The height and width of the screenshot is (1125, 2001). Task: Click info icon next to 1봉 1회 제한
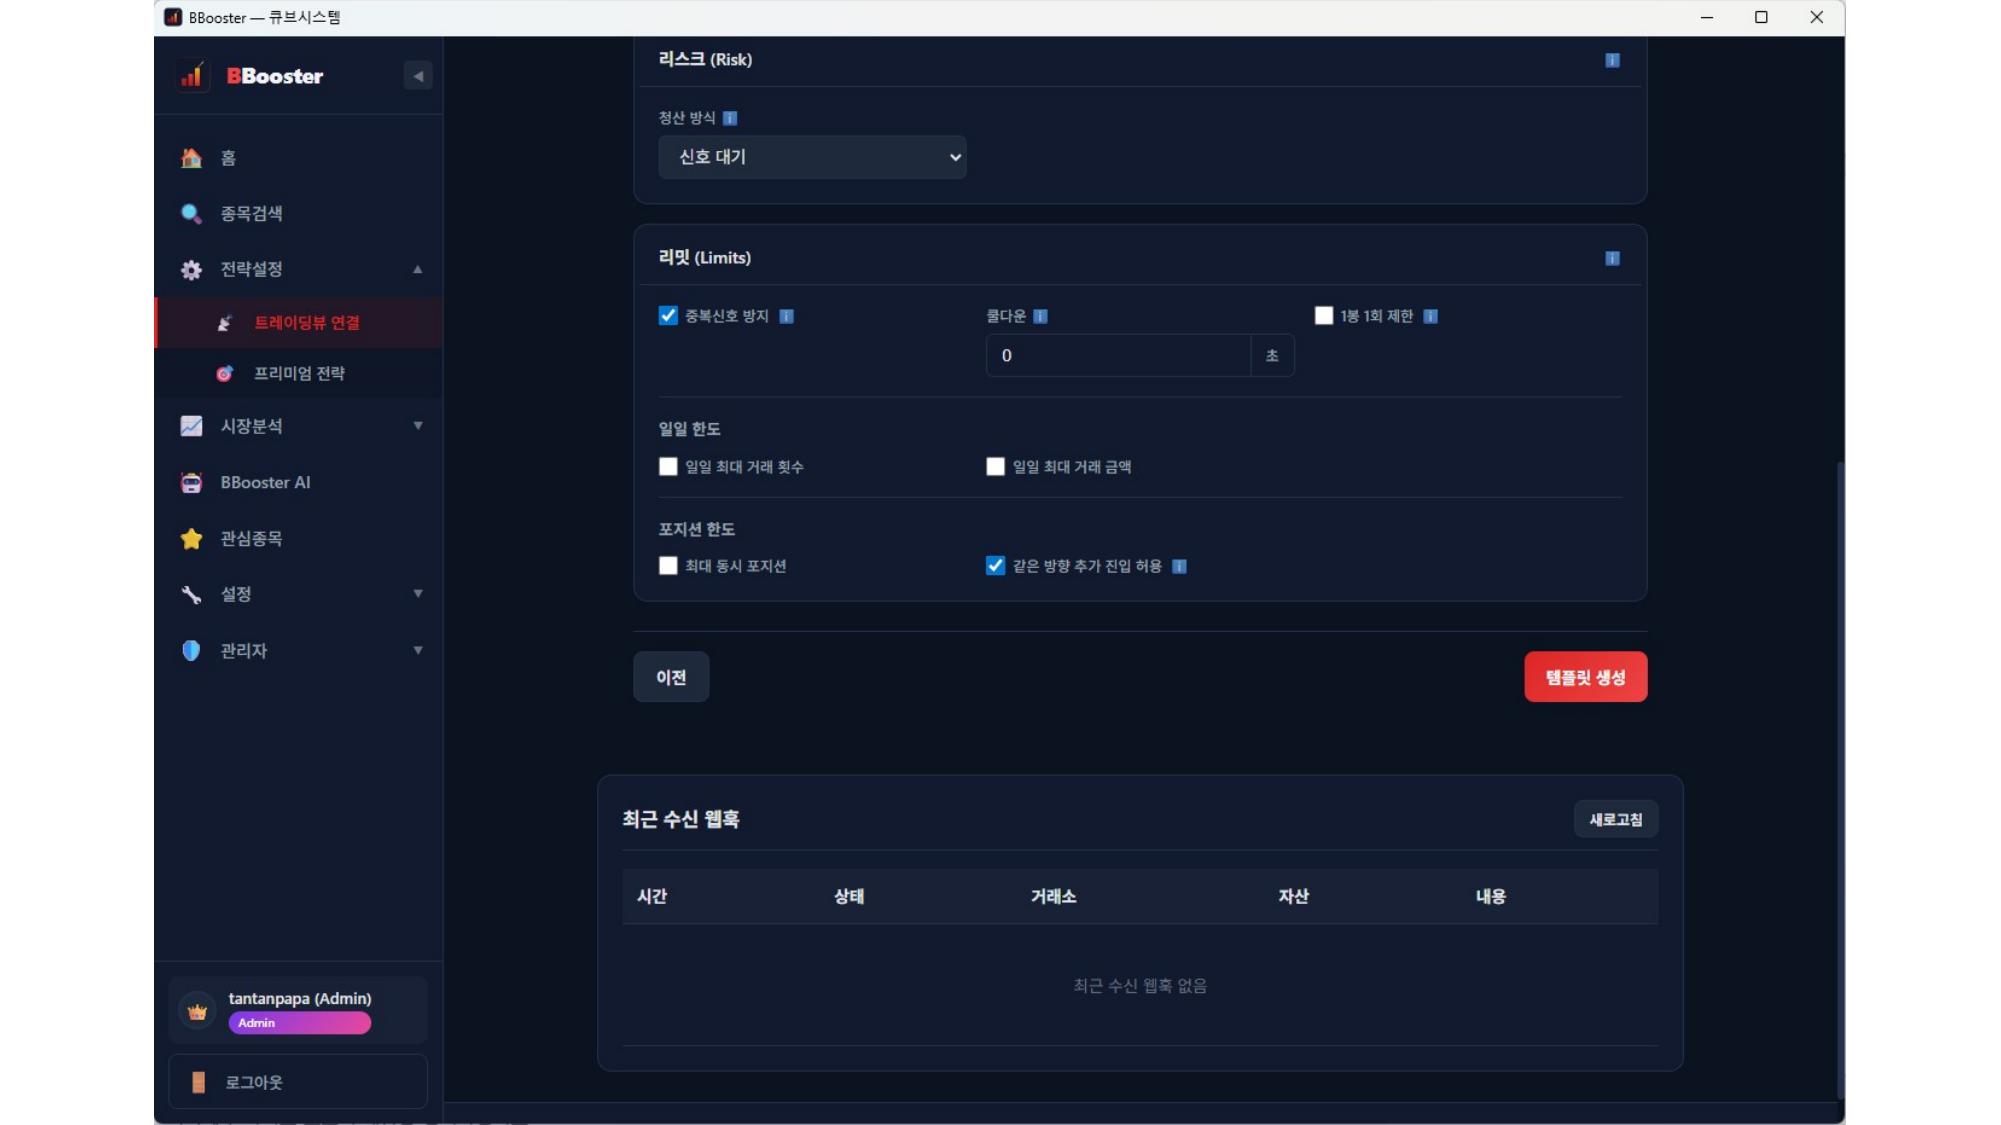1430,316
